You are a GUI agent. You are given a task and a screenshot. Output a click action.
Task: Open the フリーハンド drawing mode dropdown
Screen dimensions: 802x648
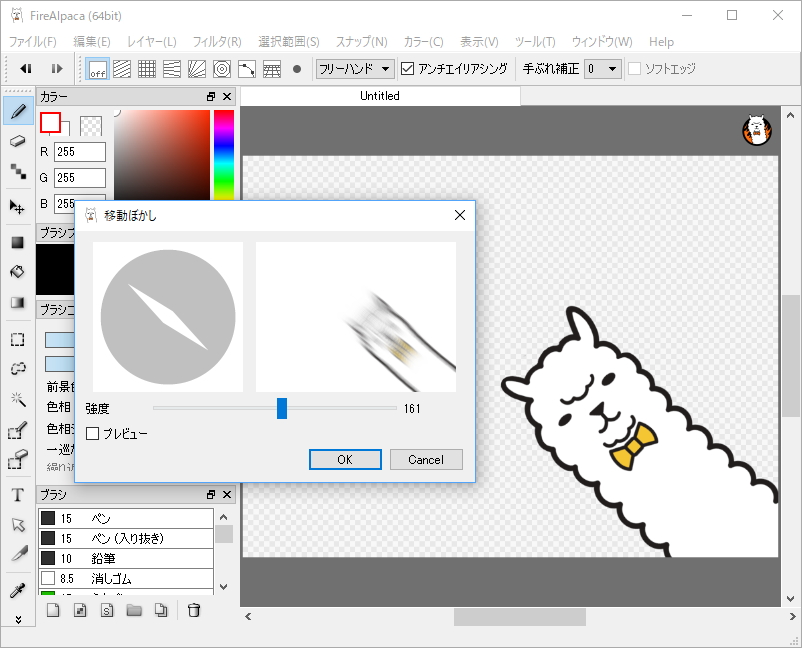355,69
